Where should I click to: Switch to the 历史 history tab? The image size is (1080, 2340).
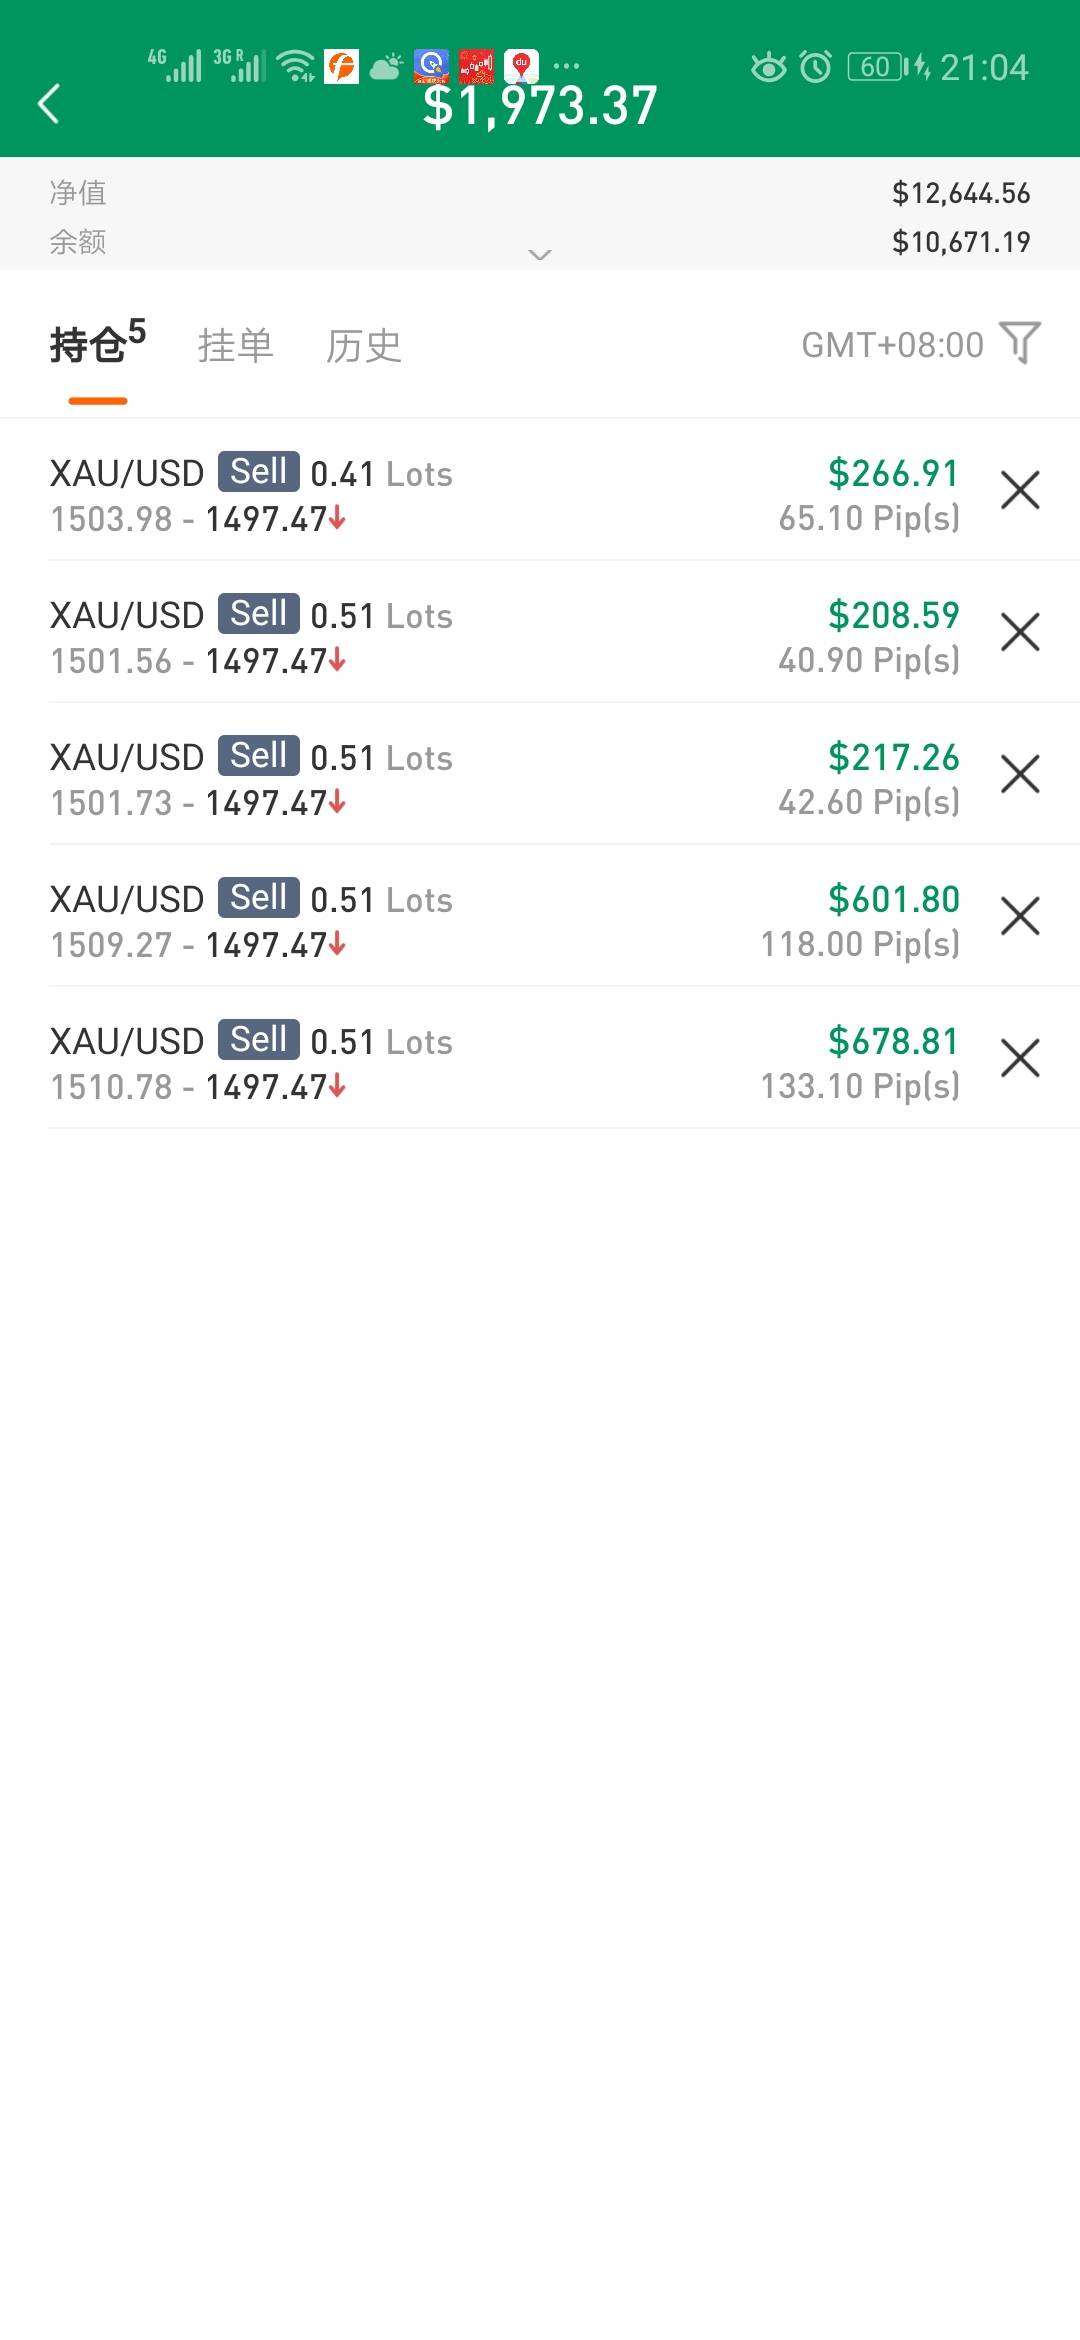tap(363, 346)
